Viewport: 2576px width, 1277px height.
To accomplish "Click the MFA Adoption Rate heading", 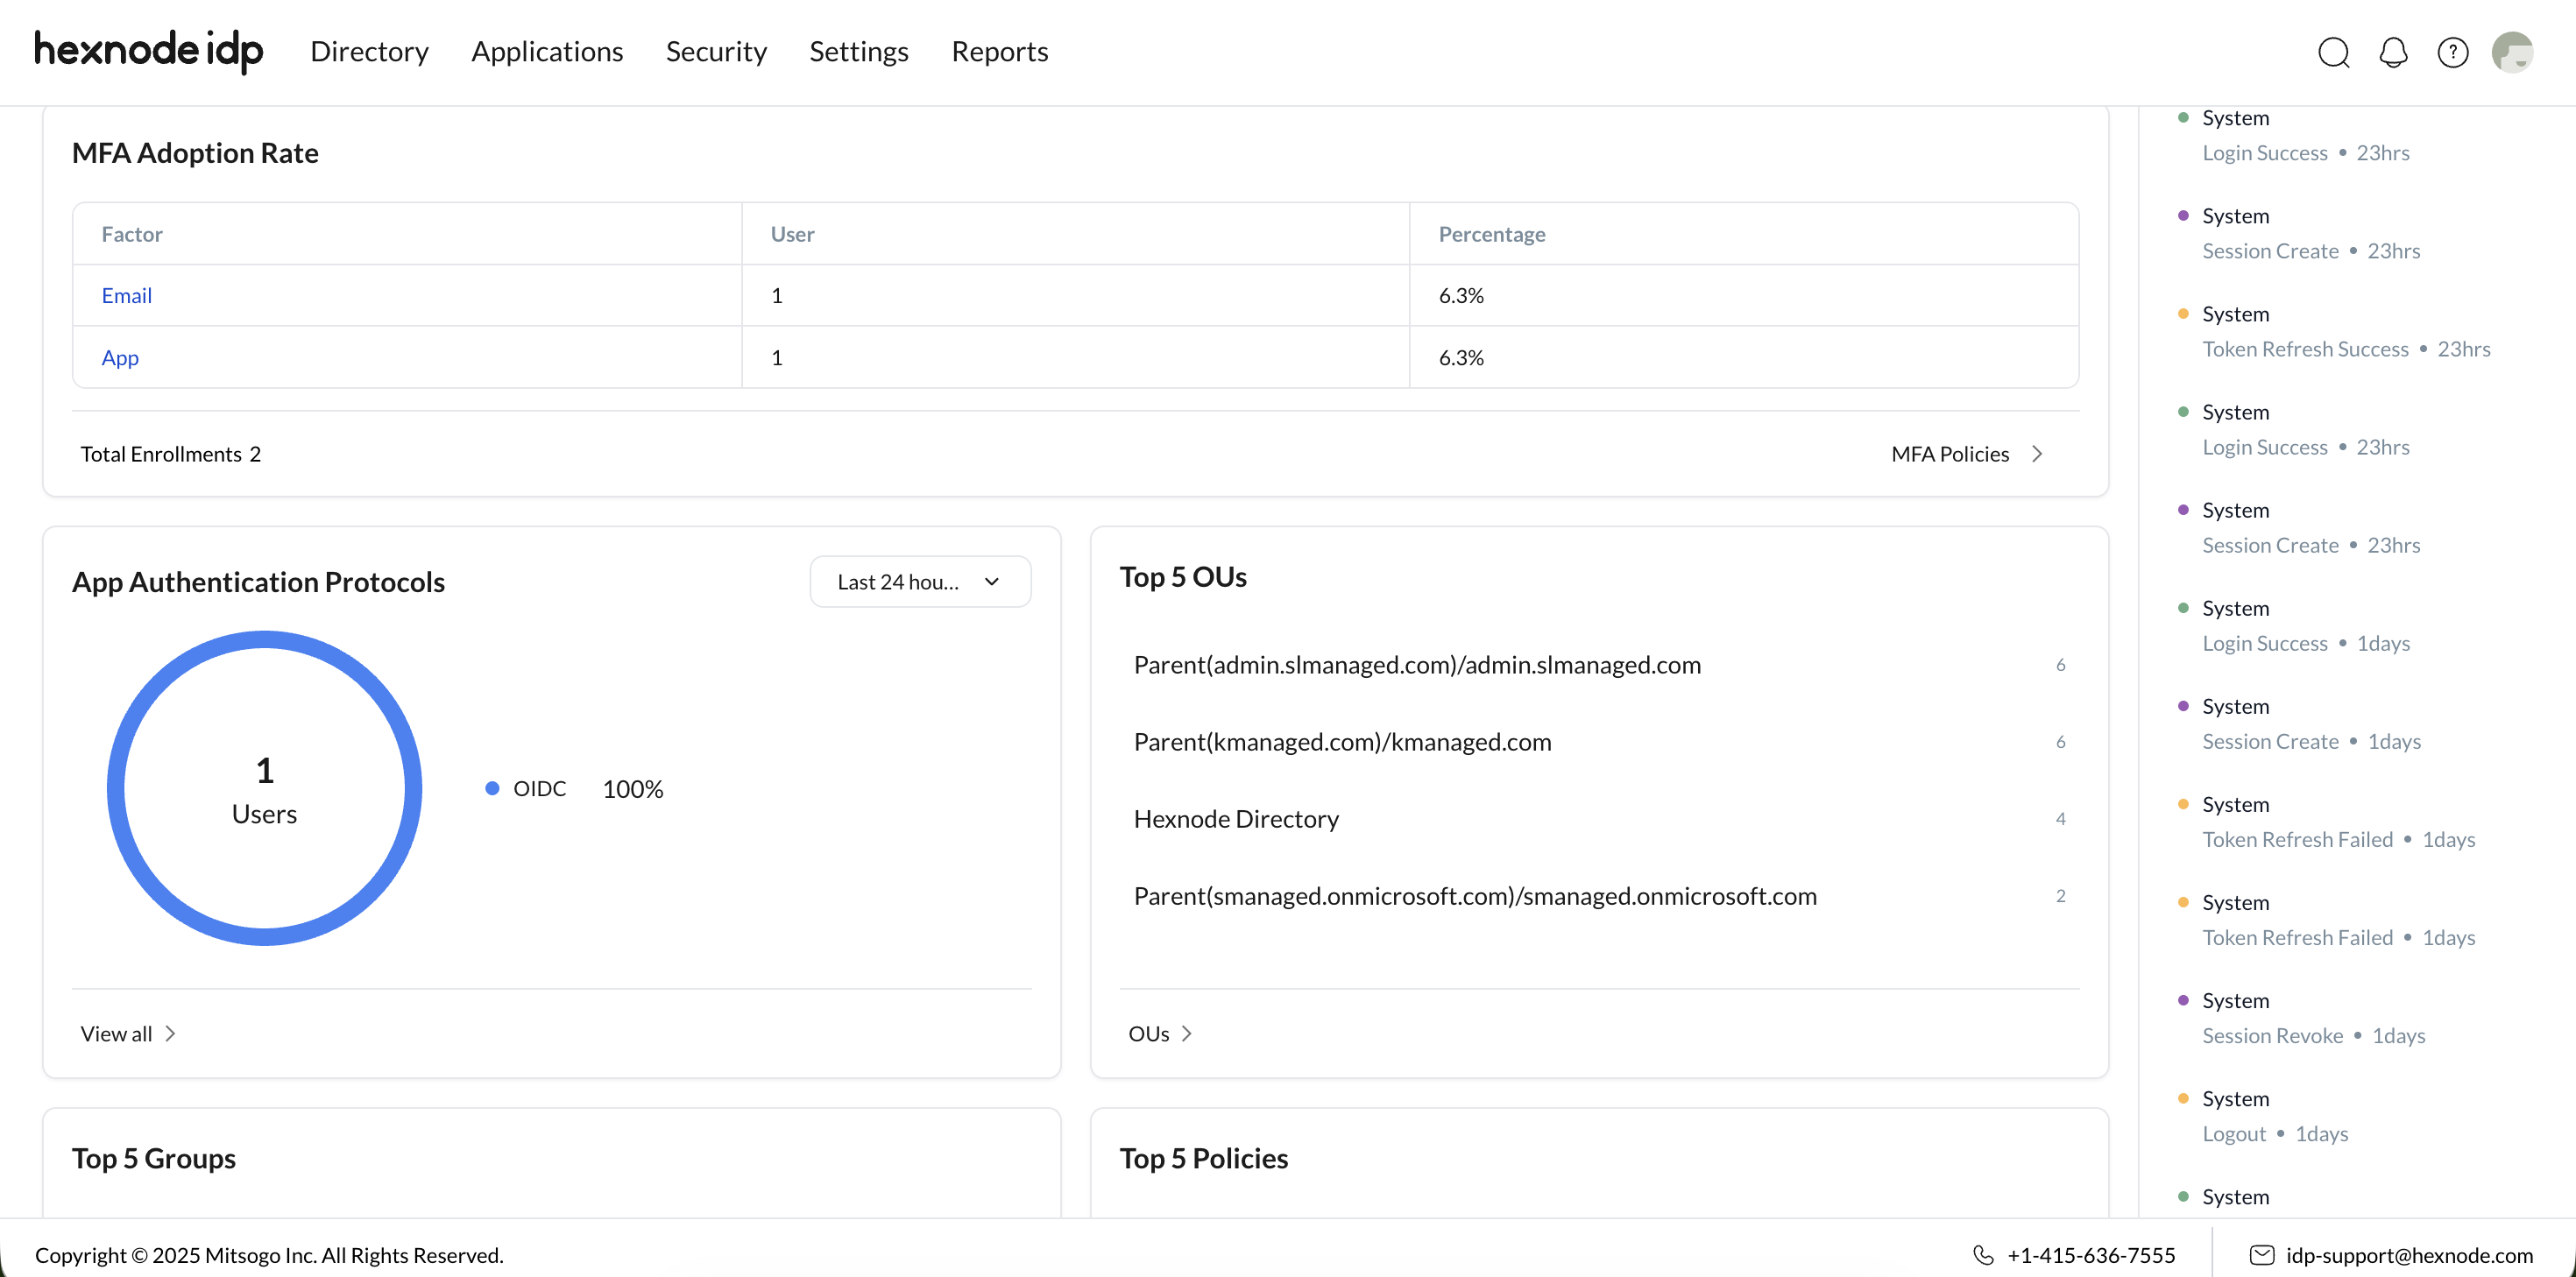I will [195, 152].
